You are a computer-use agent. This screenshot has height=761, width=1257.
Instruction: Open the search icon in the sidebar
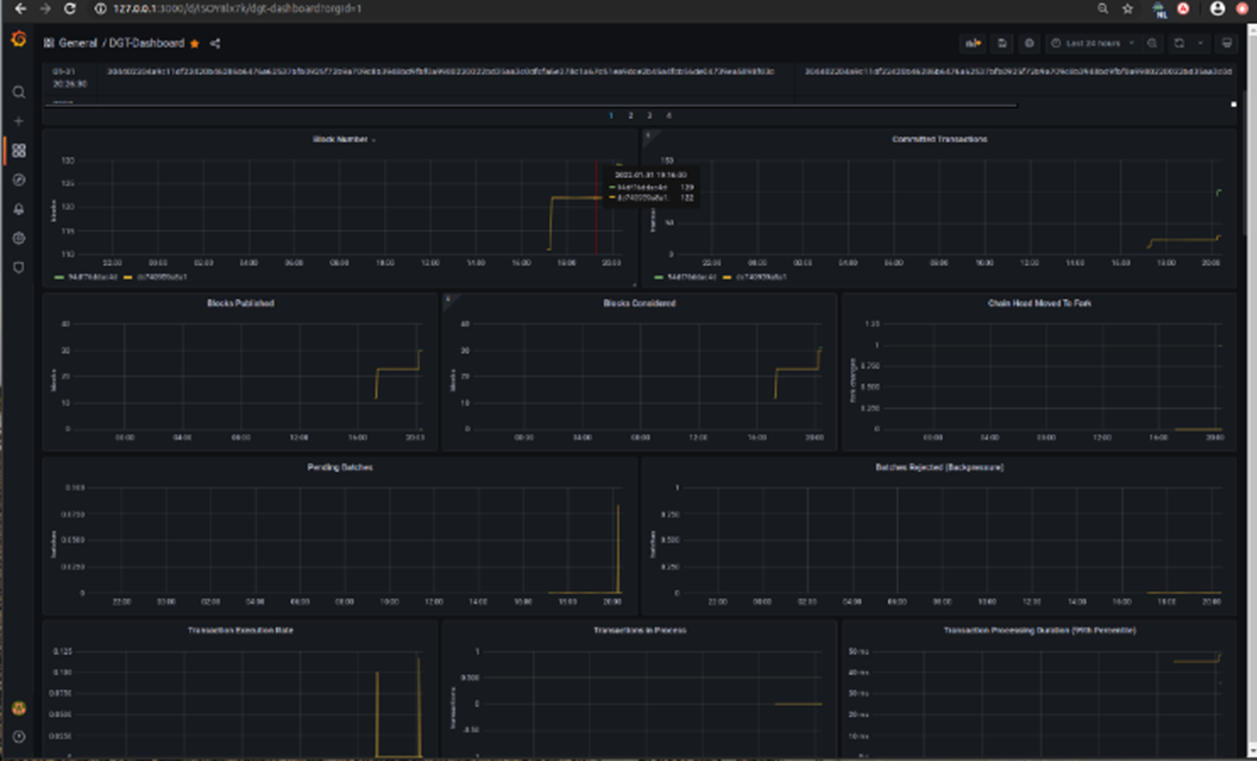[18, 92]
